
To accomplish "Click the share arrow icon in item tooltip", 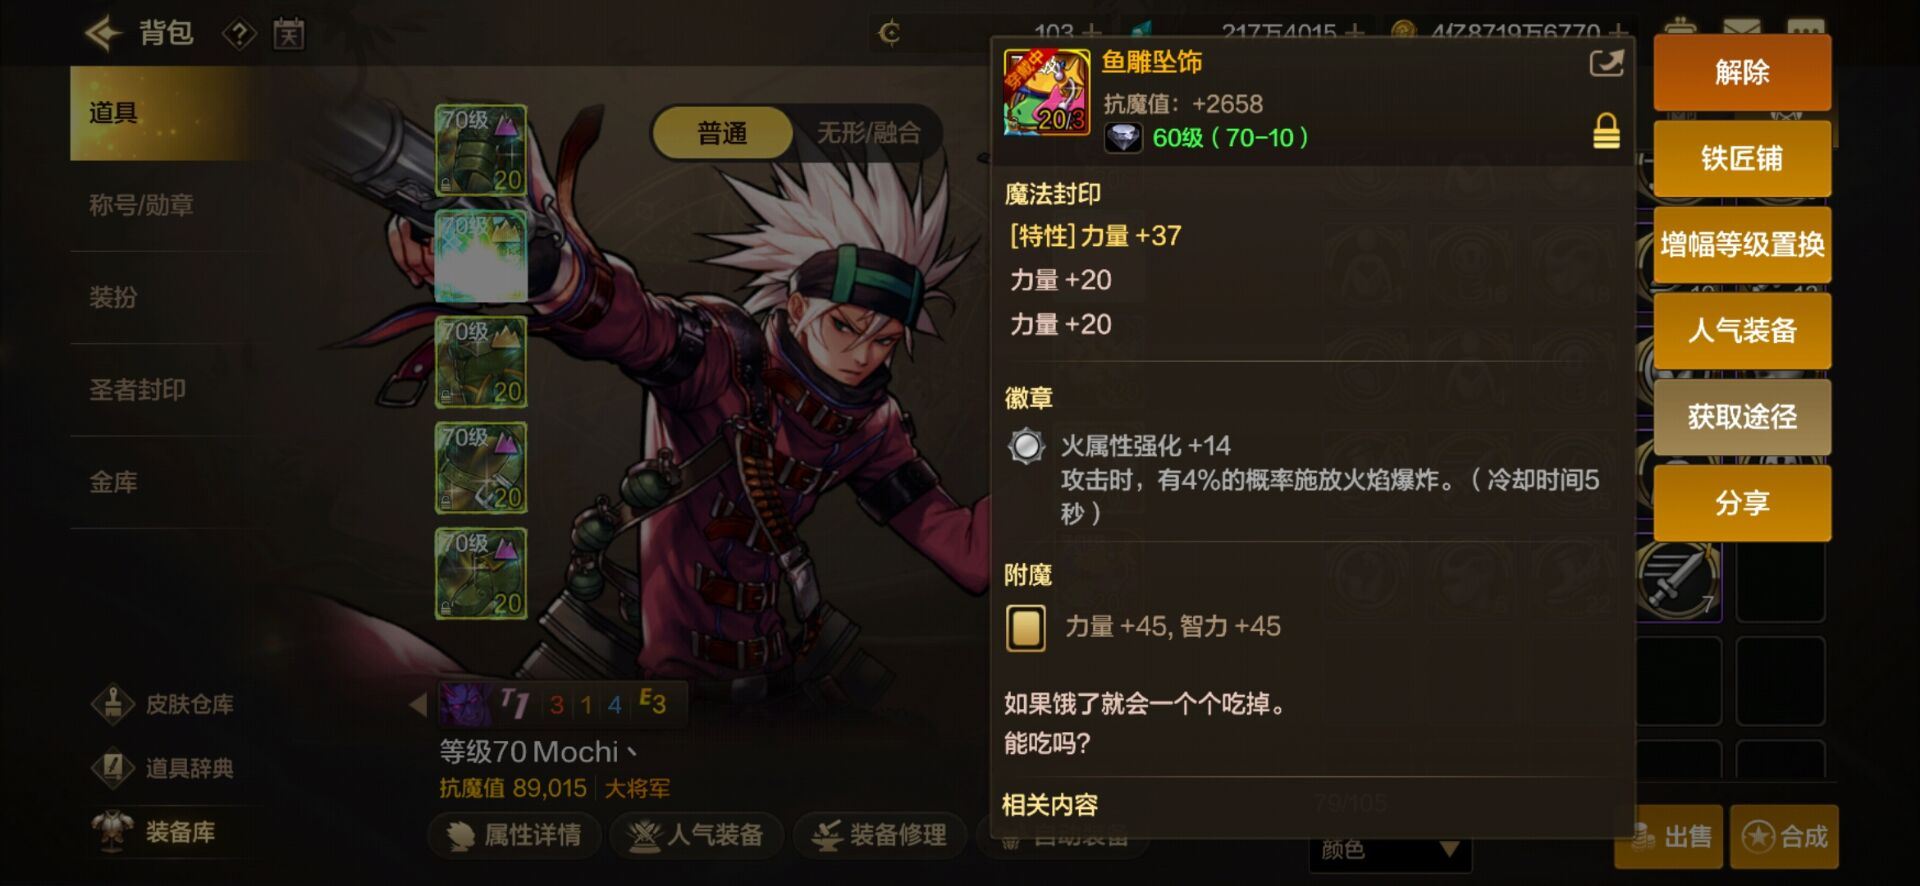I will point(1606,64).
